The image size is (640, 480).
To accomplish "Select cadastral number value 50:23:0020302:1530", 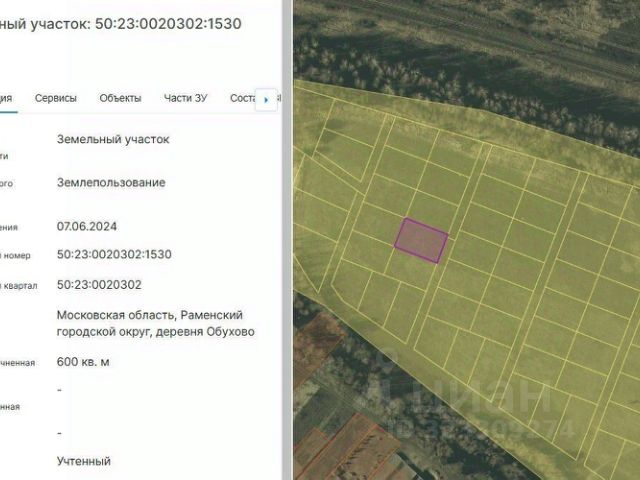I will point(114,254).
